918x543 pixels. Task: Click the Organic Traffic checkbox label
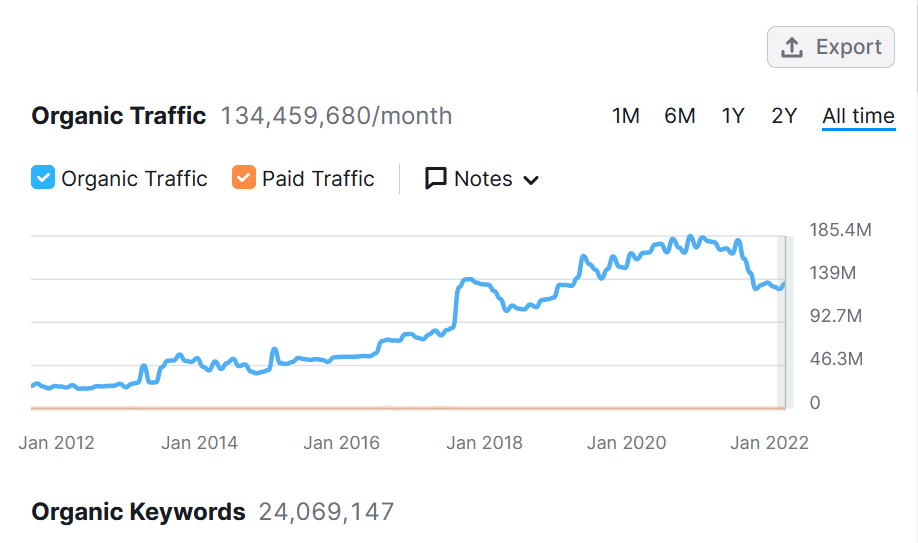134,179
